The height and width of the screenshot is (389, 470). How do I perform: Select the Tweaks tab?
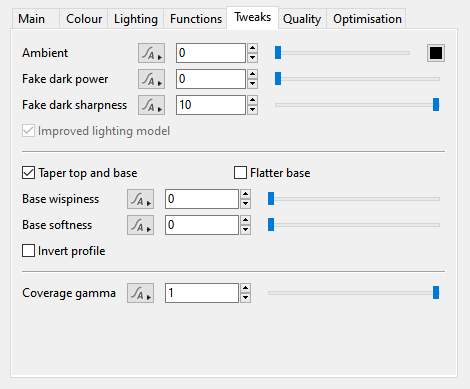point(253,17)
